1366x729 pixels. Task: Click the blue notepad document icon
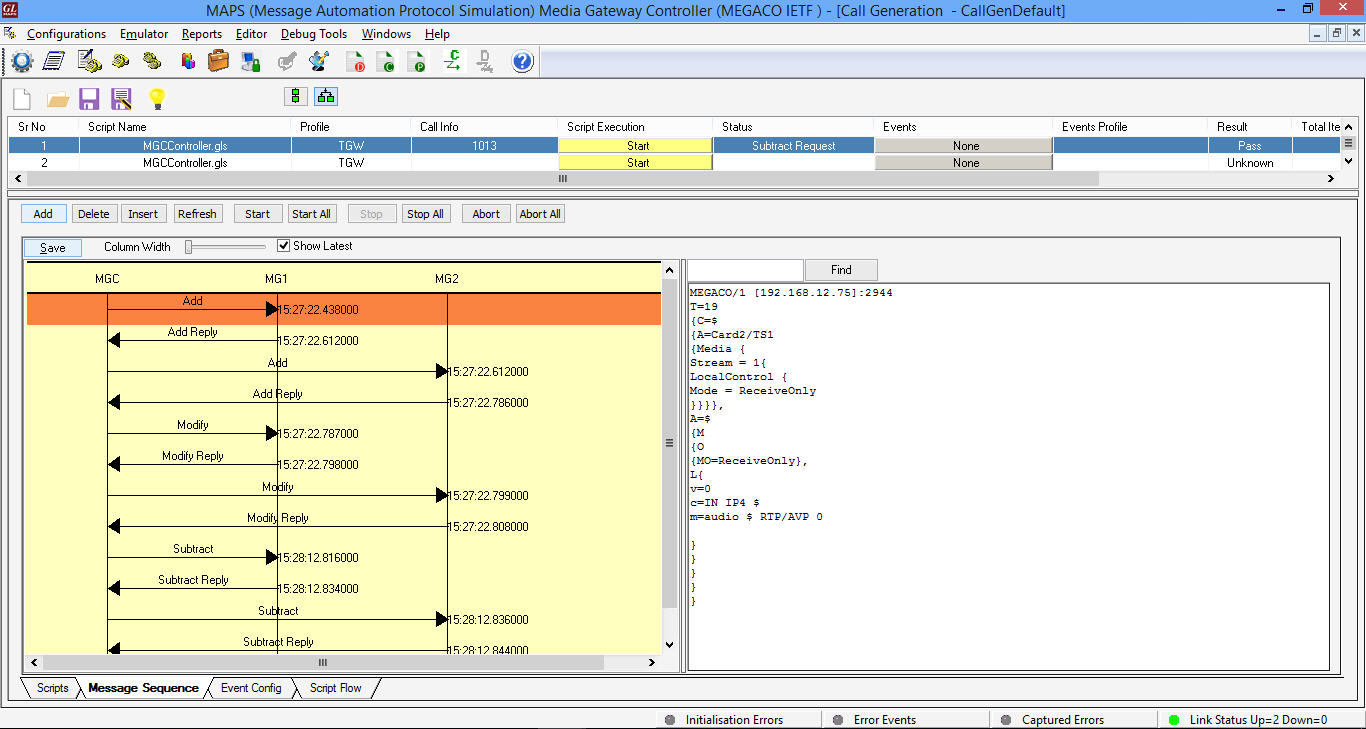54,62
